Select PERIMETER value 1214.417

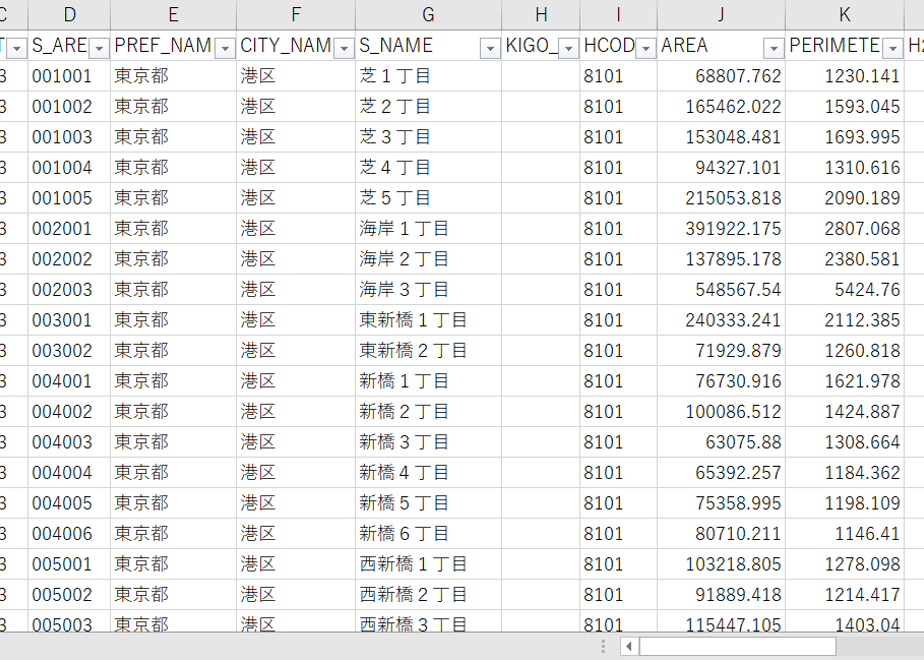click(x=844, y=595)
